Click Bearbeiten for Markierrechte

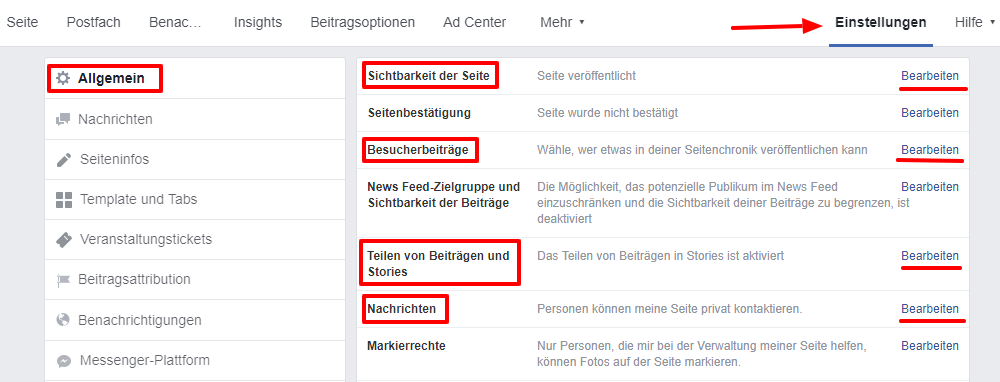coord(930,346)
